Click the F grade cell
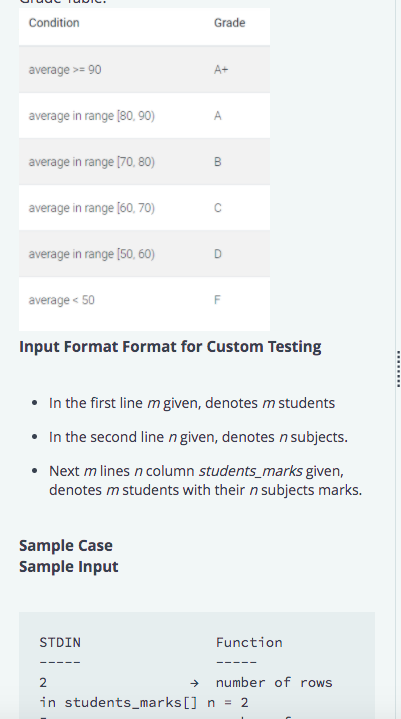Image resolution: width=401 pixels, height=719 pixels. (x=217, y=300)
